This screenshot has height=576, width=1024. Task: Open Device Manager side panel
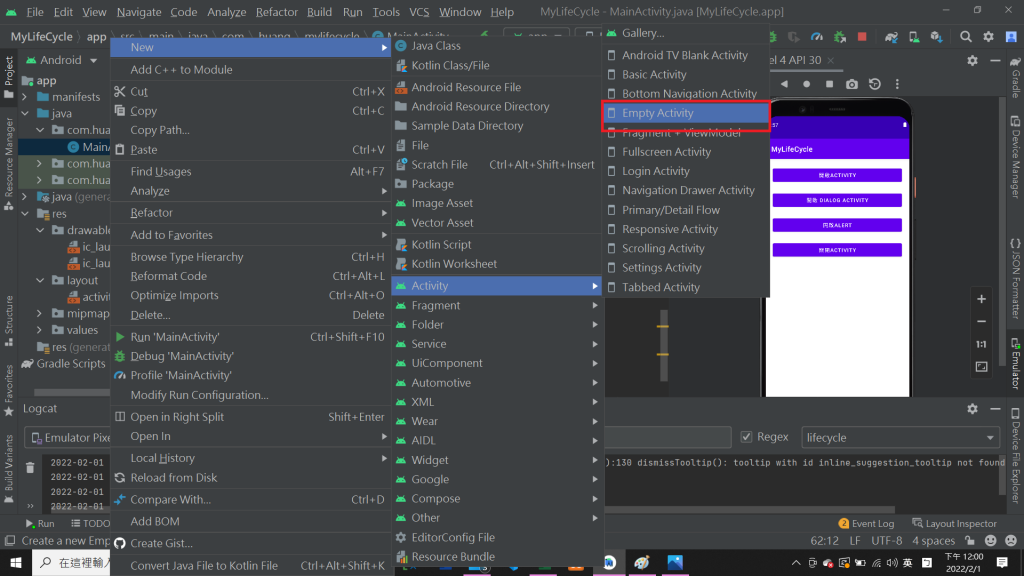click(x=1016, y=157)
